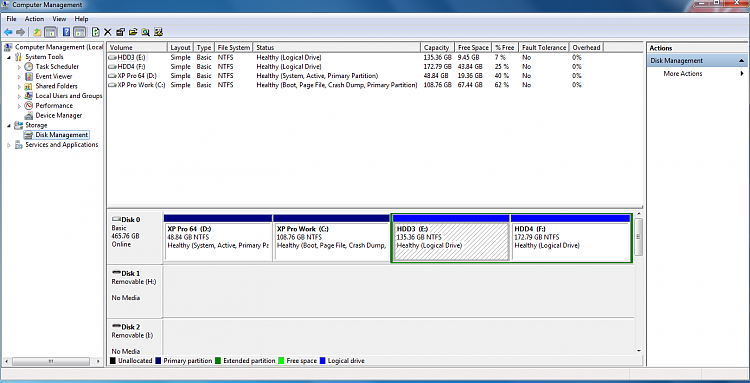Sort by the Free Space column header

(x=473, y=47)
